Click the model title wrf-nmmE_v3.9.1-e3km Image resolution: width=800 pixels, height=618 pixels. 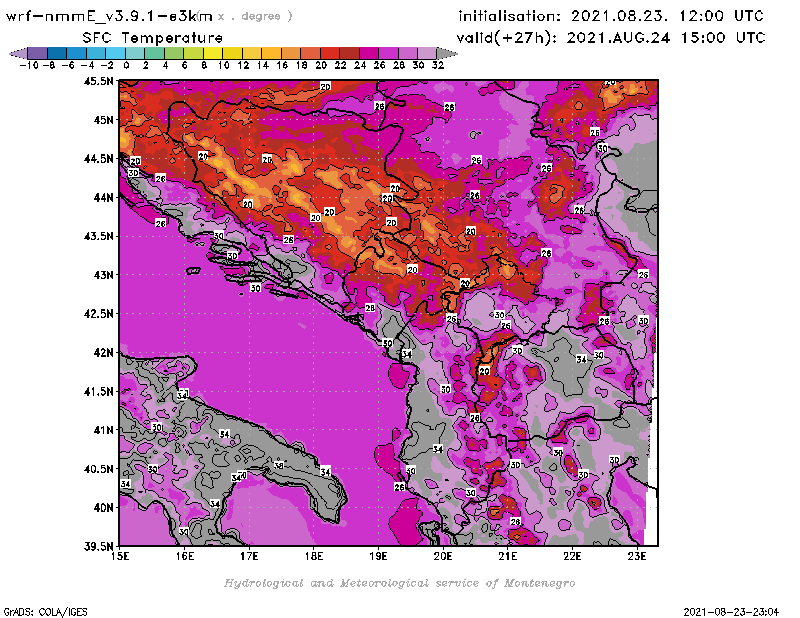point(109,16)
